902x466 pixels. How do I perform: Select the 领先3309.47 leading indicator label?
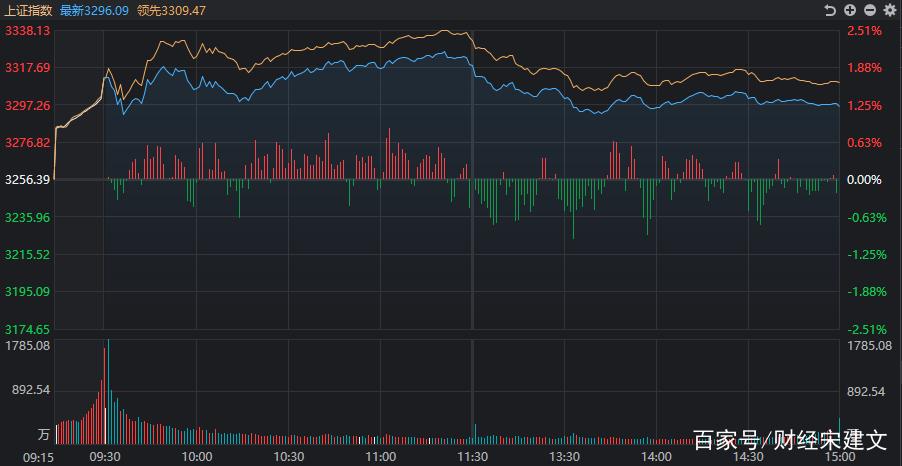171,10
